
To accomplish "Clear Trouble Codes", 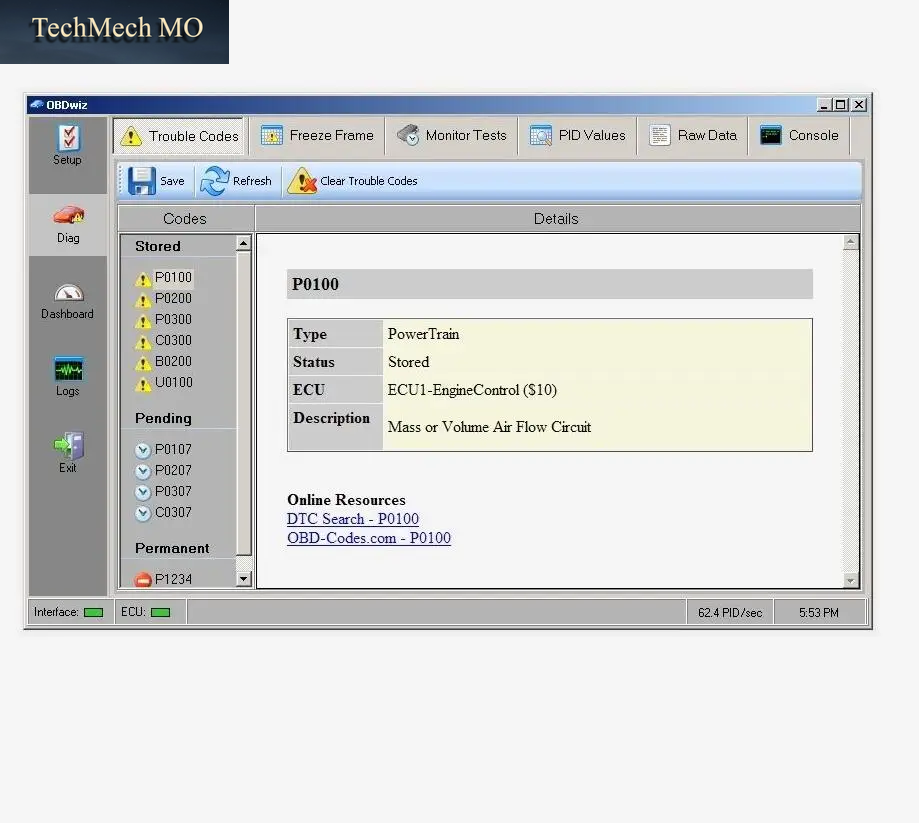I will pyautogui.click(x=352, y=181).
